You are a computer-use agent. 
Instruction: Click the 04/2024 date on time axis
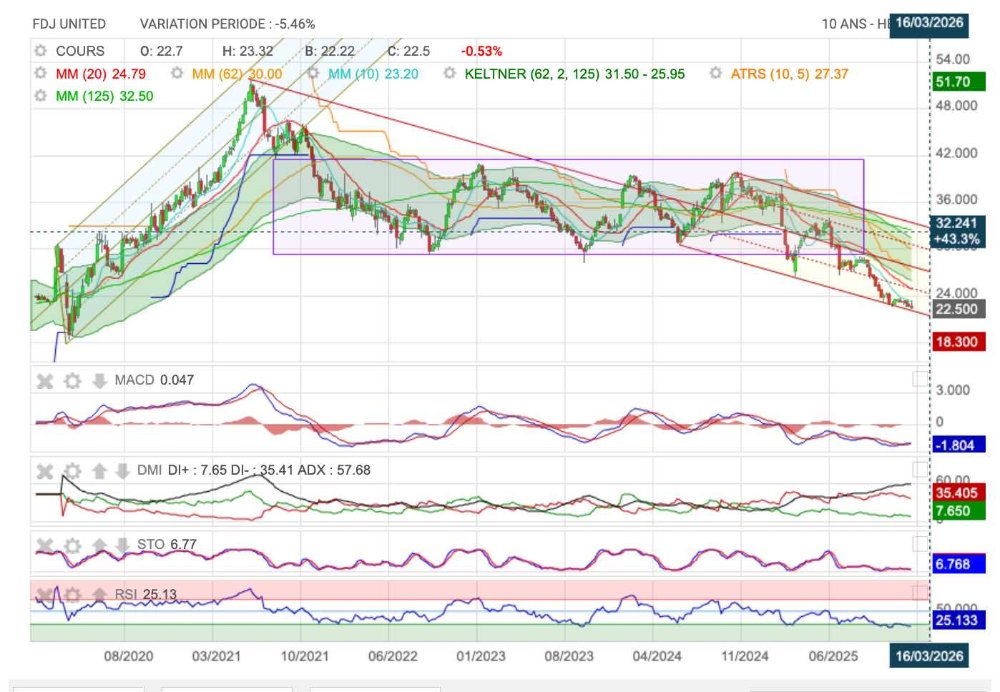[657, 656]
